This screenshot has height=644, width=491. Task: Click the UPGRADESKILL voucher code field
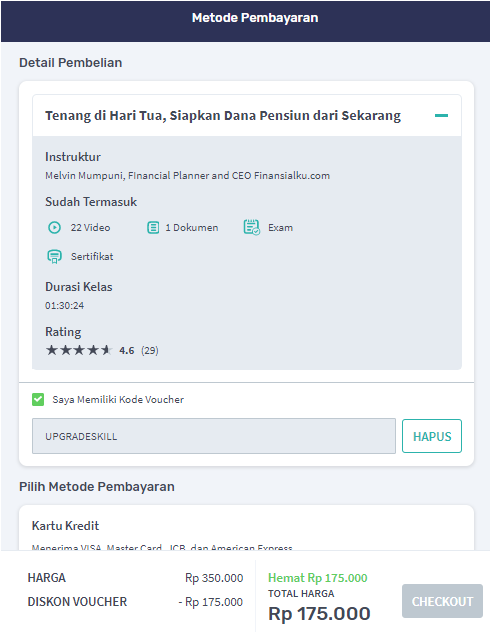pos(214,436)
